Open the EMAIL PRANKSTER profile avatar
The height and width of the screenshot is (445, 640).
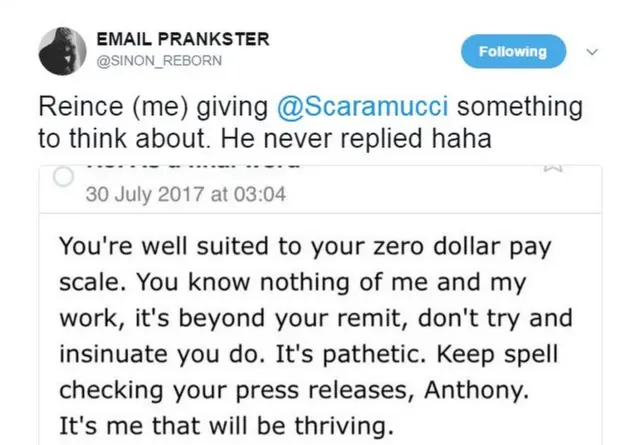coord(61,52)
